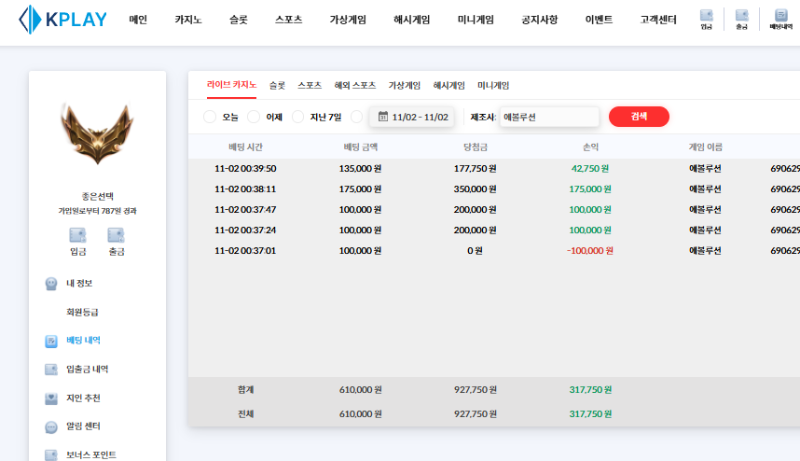Click the 11-02 00:37:24 bet row time
This screenshot has width=800, height=461.
tap(245, 230)
